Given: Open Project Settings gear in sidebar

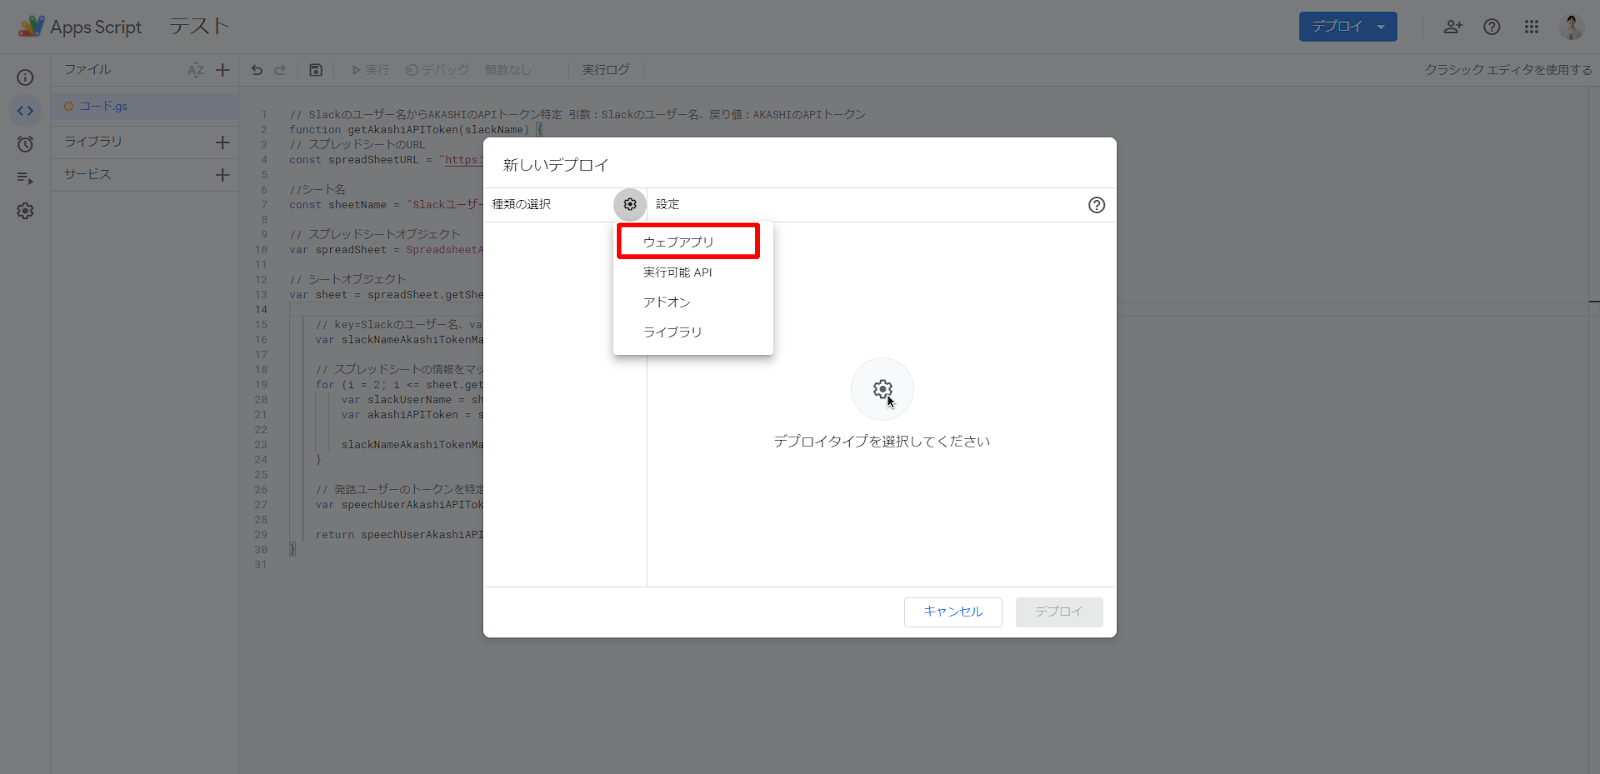Looking at the screenshot, I should 25,211.
